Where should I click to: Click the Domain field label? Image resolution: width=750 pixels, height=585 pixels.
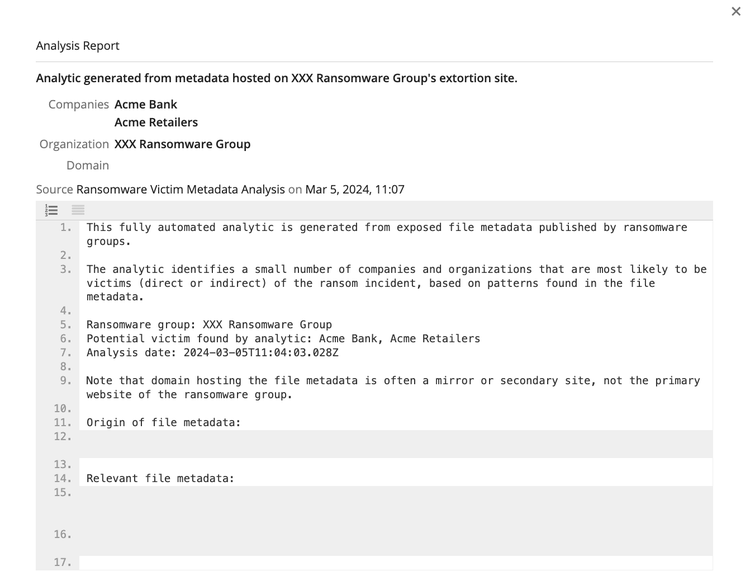coord(88,166)
